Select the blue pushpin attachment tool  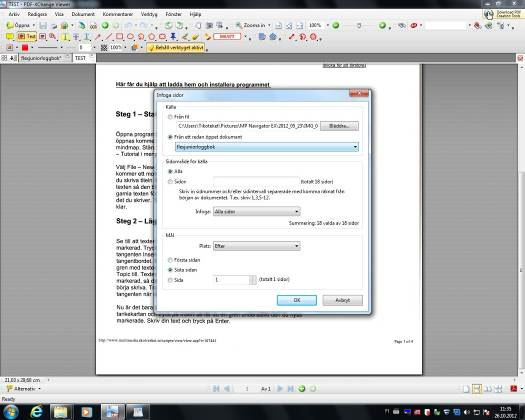[x=173, y=37]
